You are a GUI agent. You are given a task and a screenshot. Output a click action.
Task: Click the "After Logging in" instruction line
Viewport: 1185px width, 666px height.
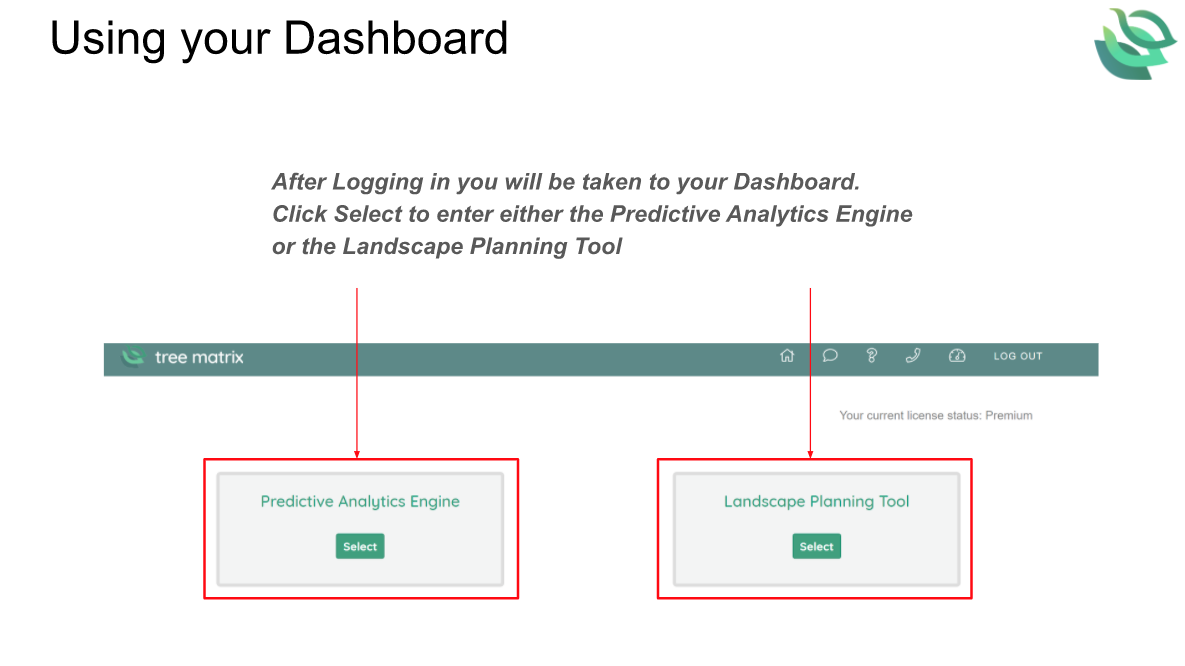[x=566, y=182]
